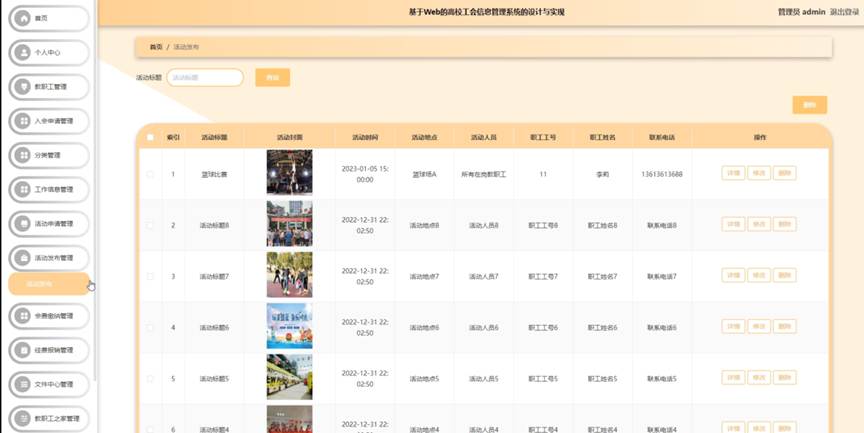Click the person icon beside 个人中心

(23, 52)
